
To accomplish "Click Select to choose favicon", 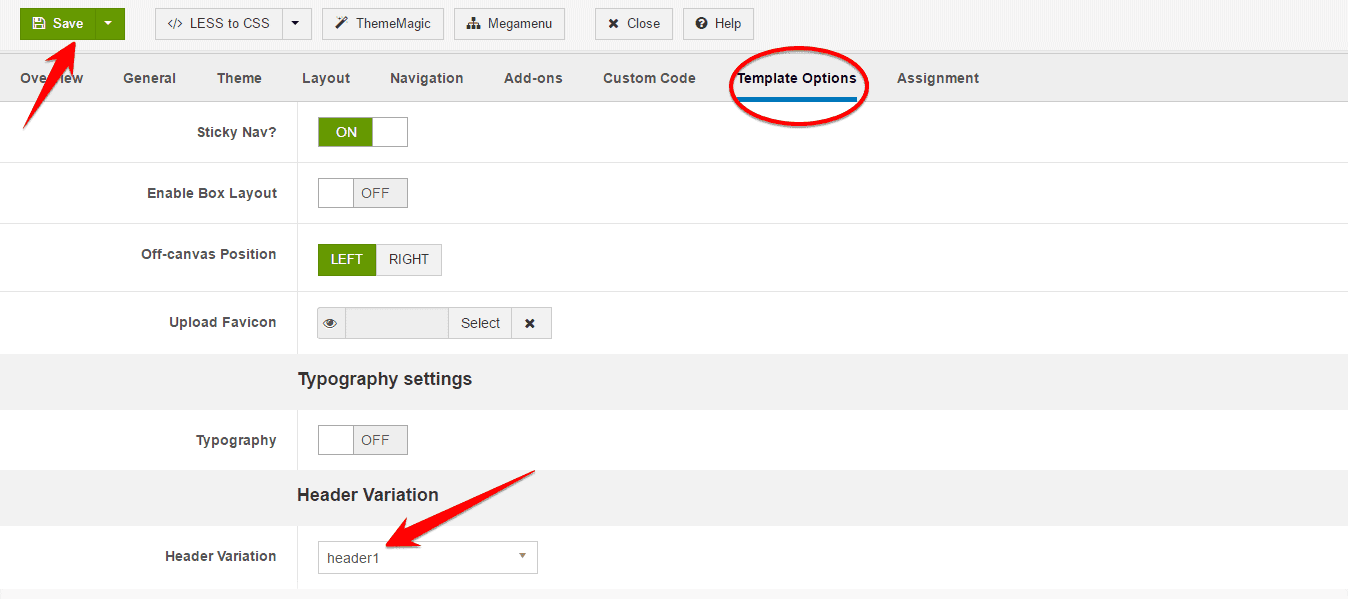I will [x=480, y=323].
